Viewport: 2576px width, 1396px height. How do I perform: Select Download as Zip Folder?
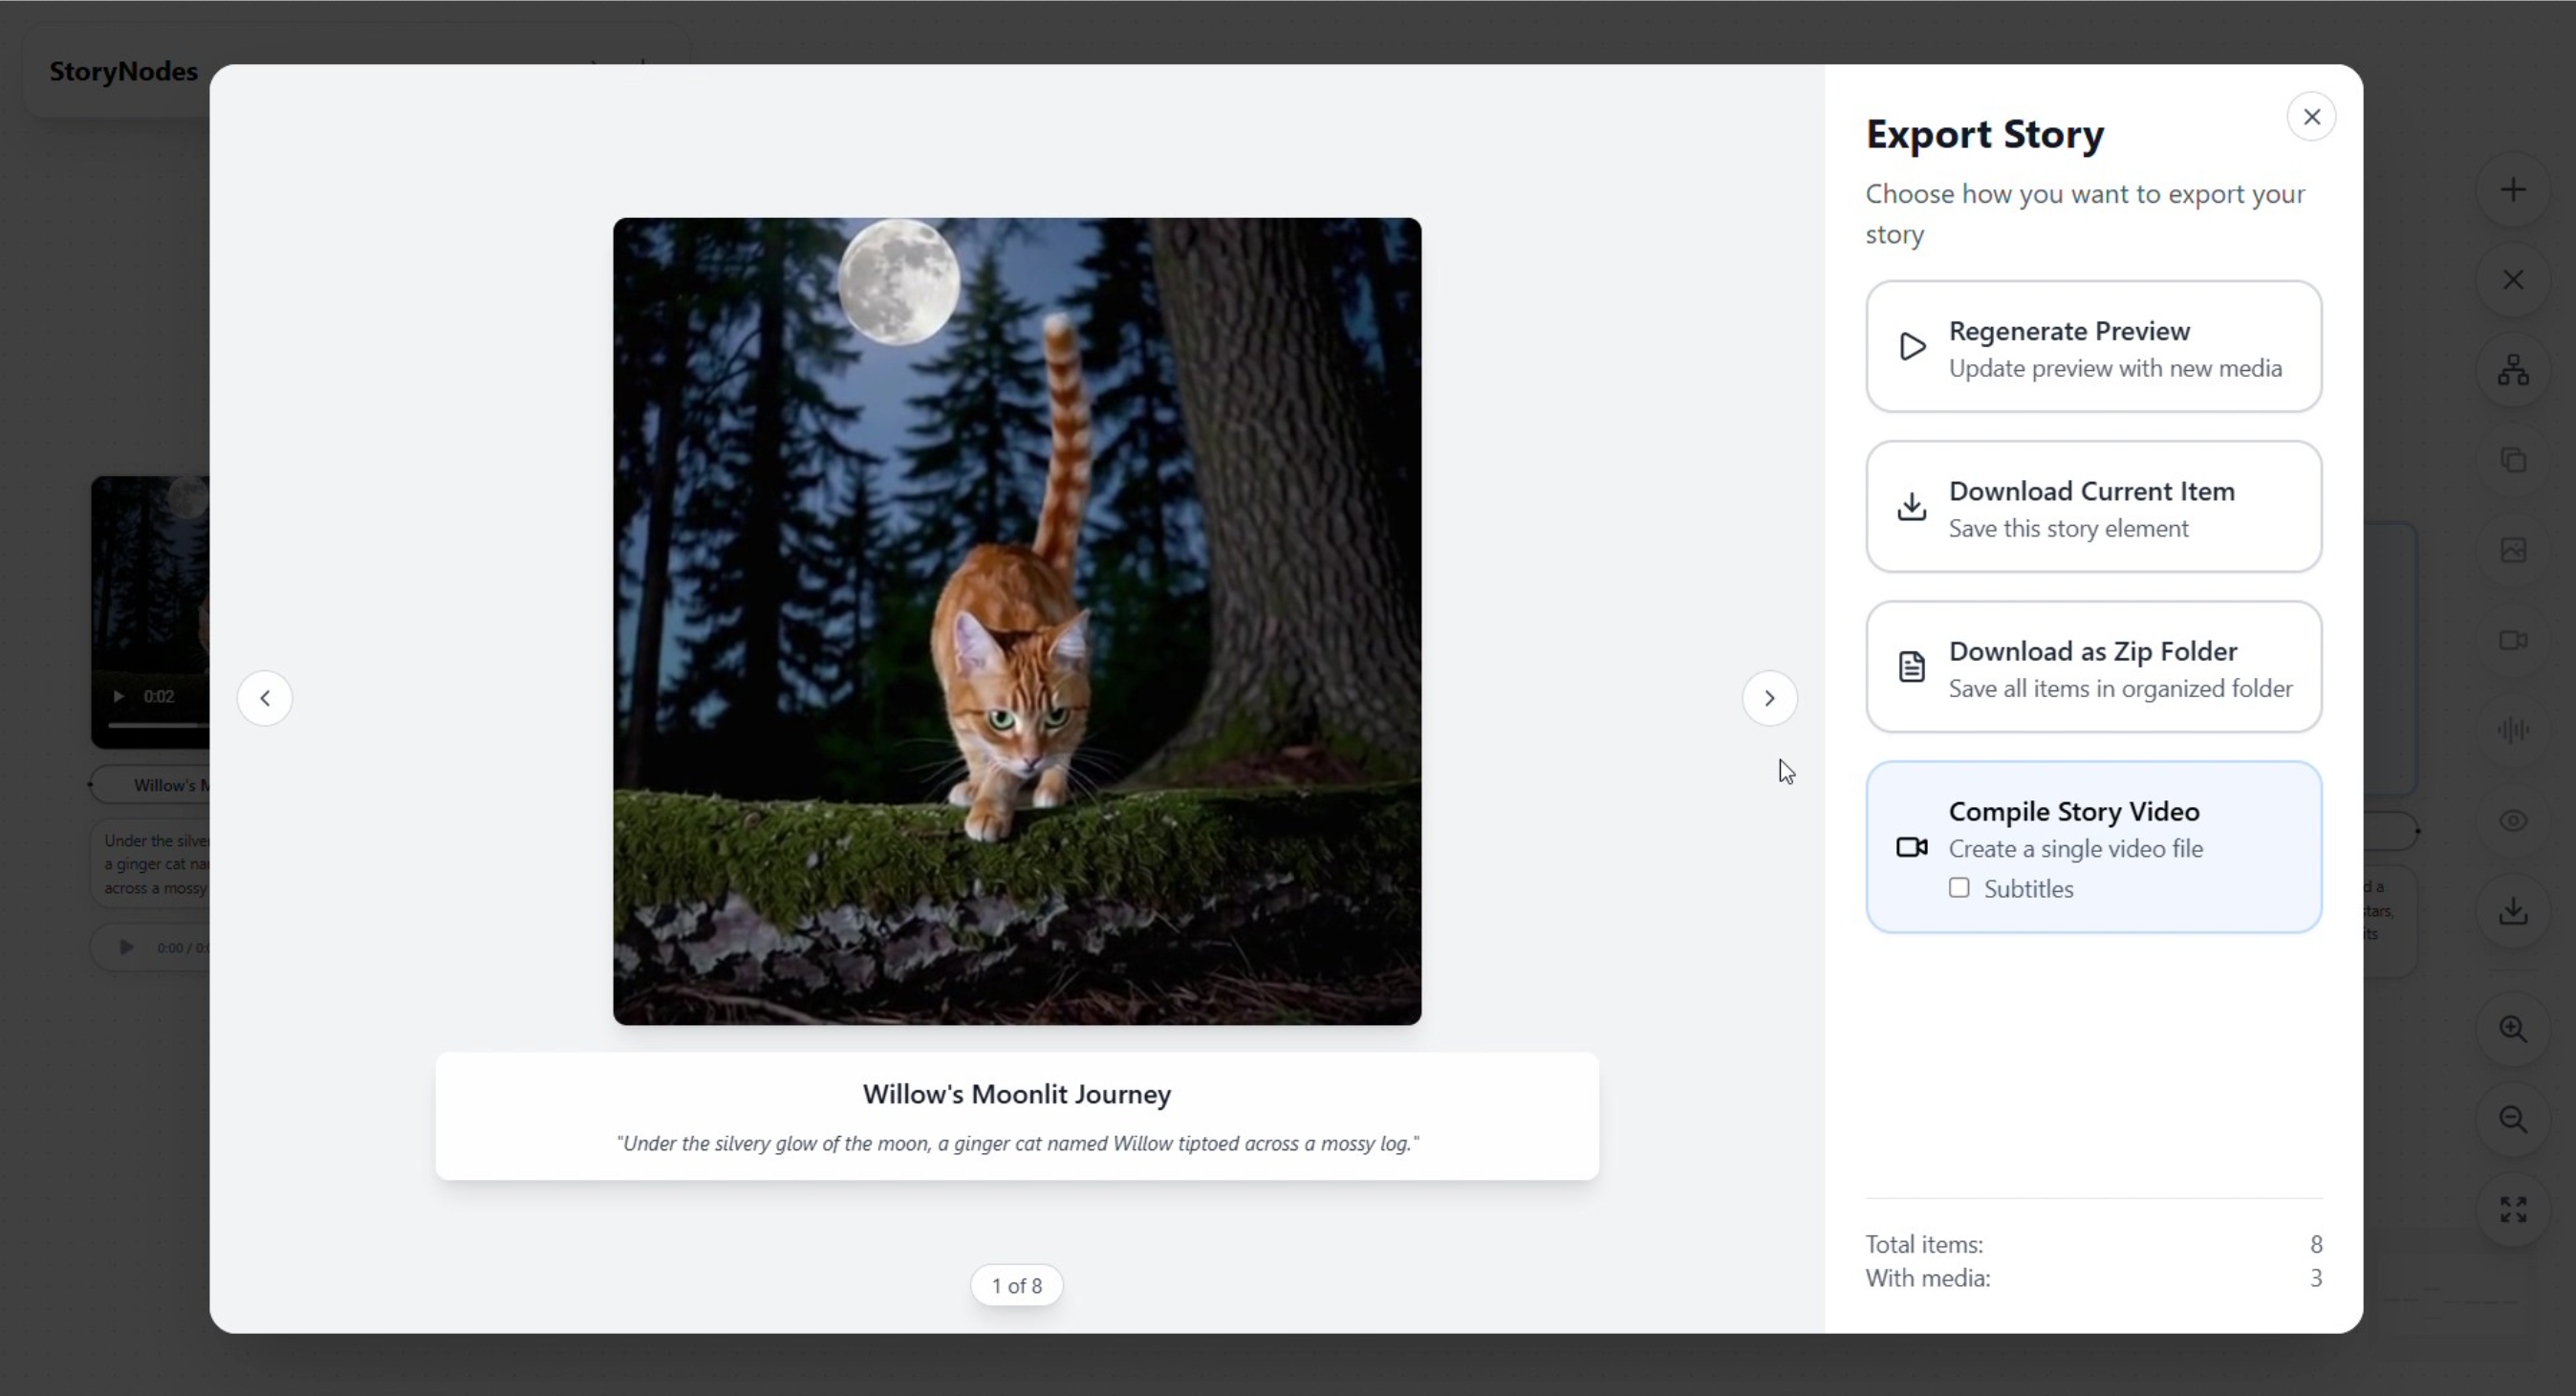[x=2093, y=667]
